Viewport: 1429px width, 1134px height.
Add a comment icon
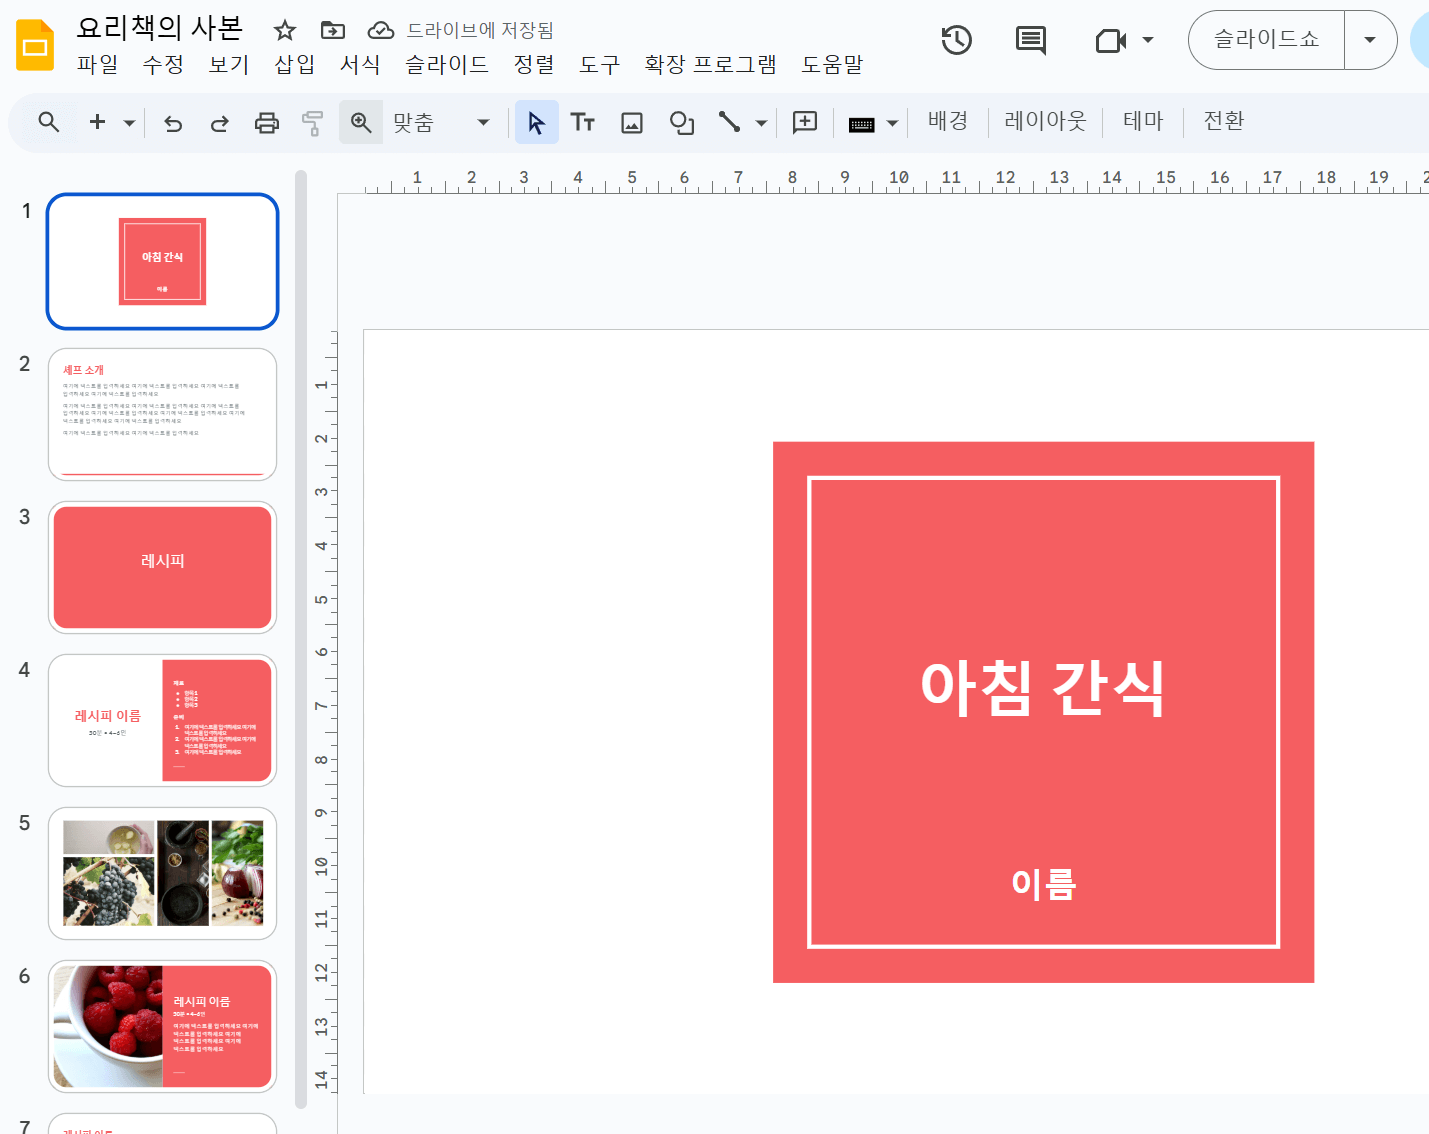click(x=805, y=122)
